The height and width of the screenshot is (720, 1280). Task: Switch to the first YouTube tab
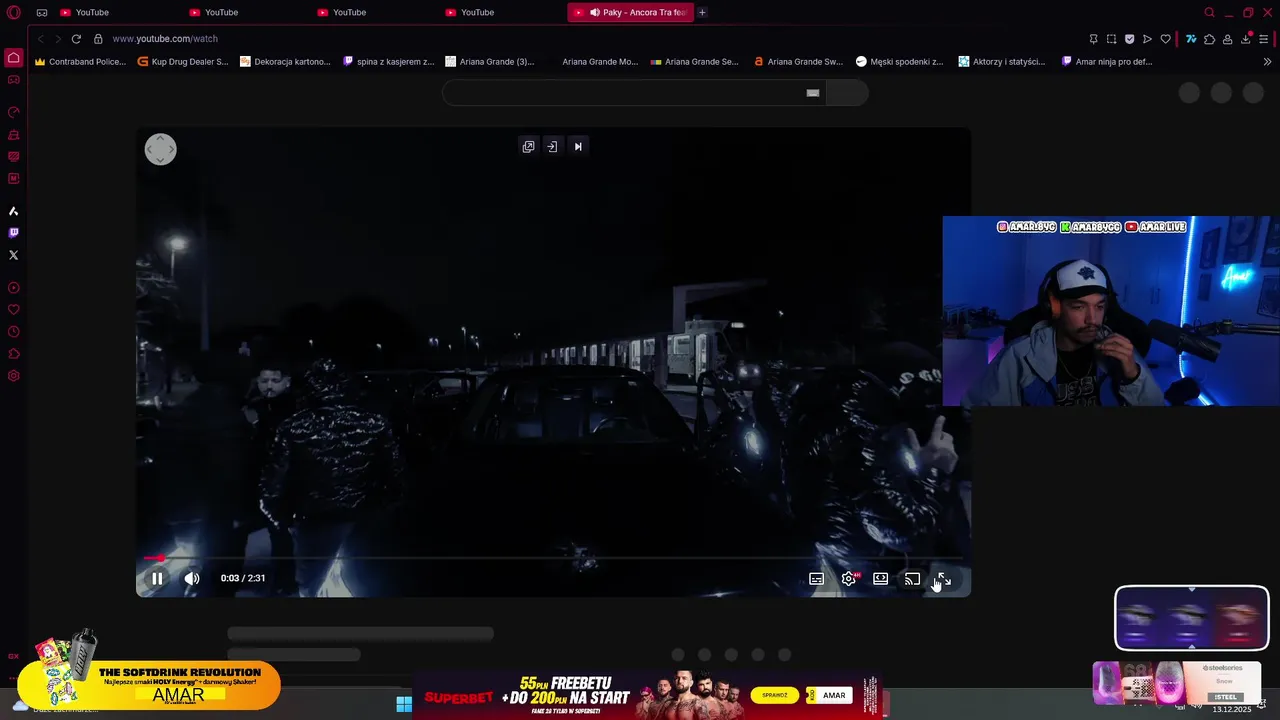[x=92, y=13]
